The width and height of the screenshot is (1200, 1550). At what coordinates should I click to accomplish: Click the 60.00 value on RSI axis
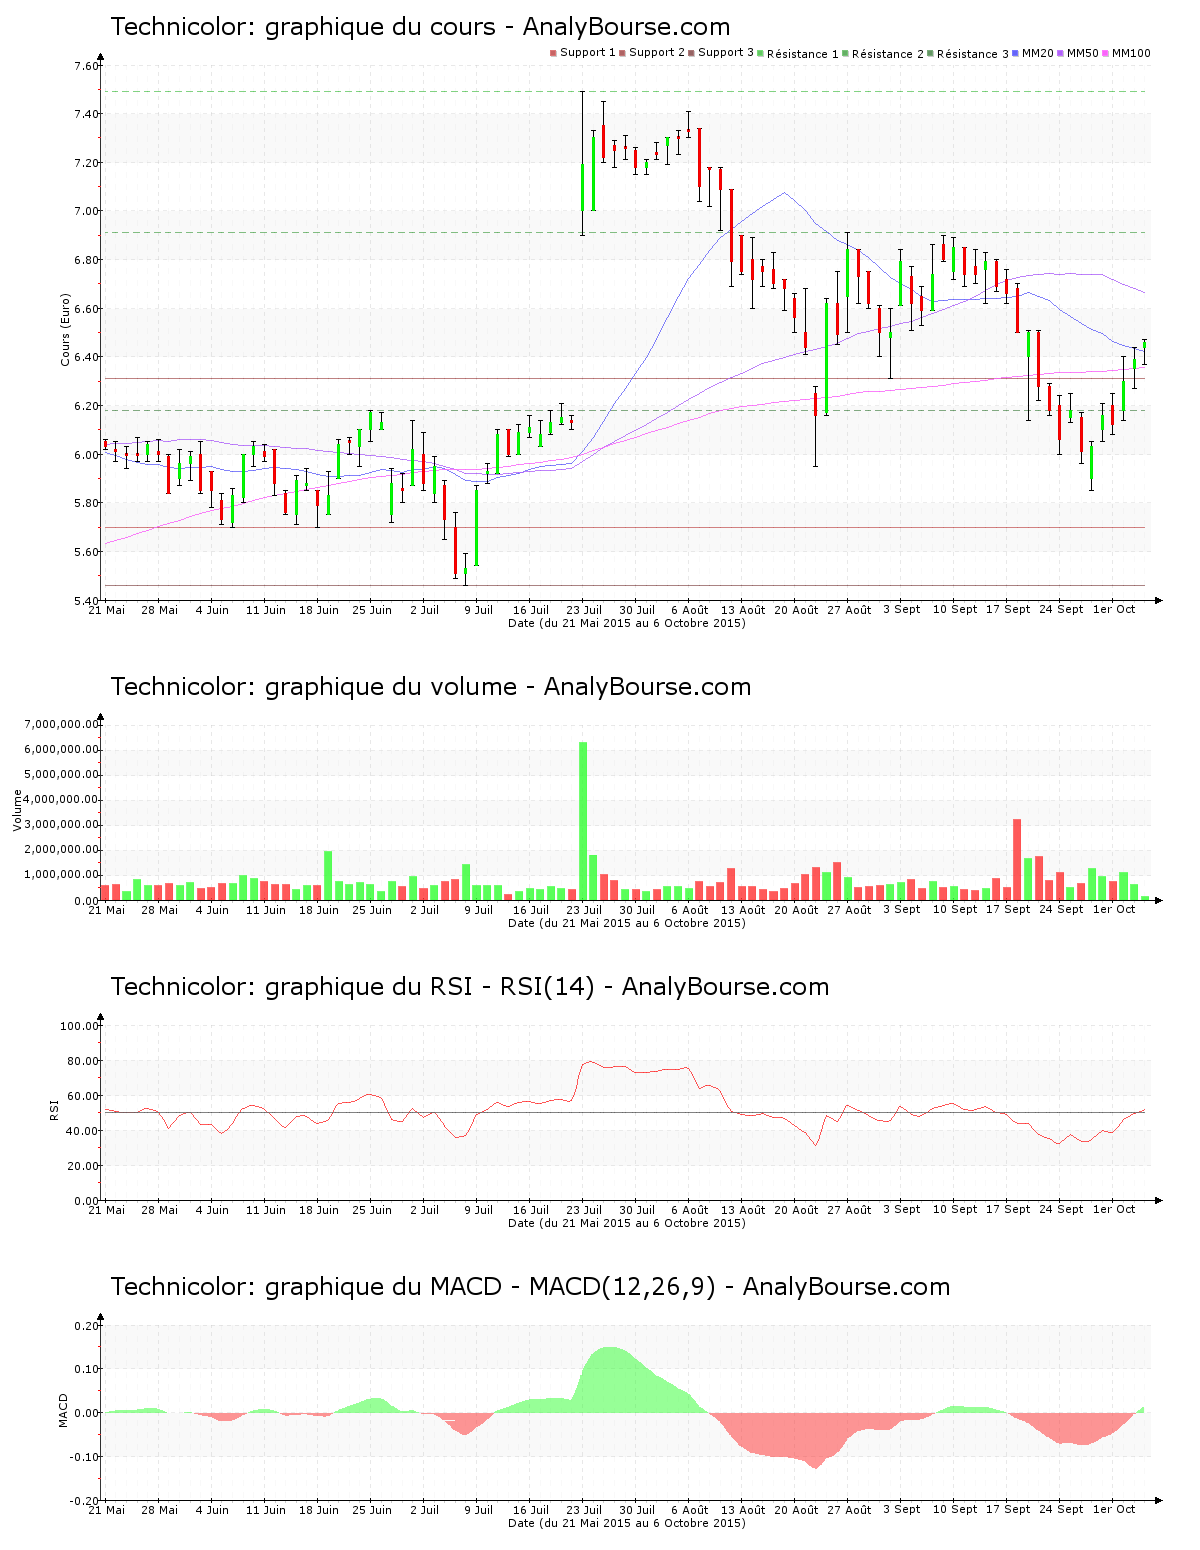(x=83, y=1096)
